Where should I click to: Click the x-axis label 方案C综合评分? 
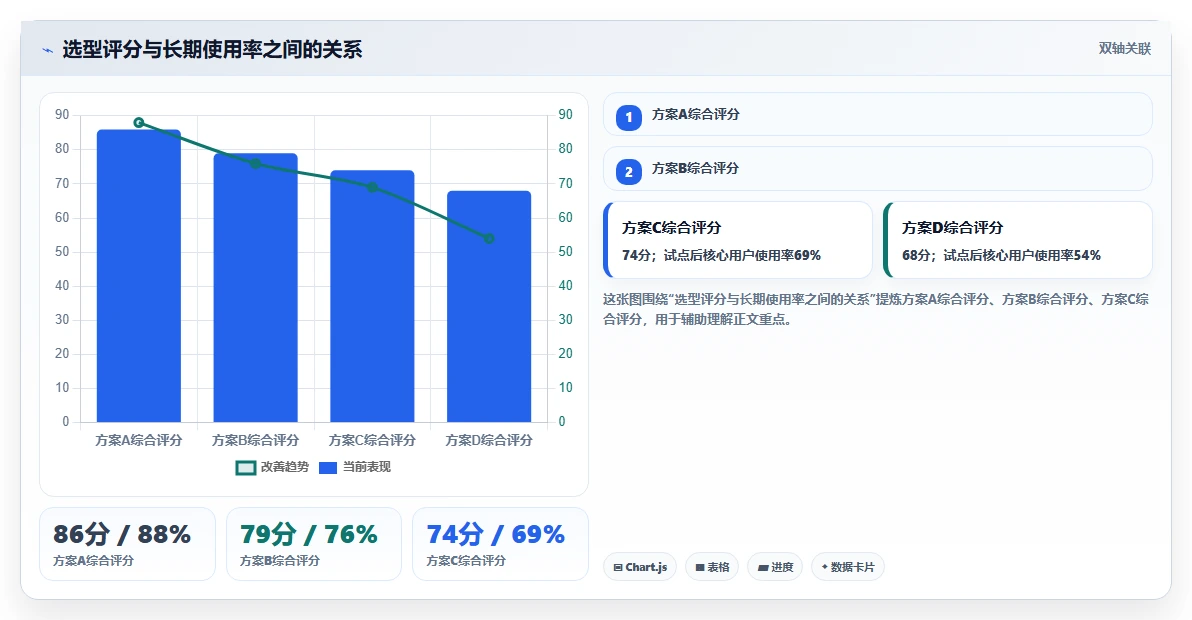[372, 440]
